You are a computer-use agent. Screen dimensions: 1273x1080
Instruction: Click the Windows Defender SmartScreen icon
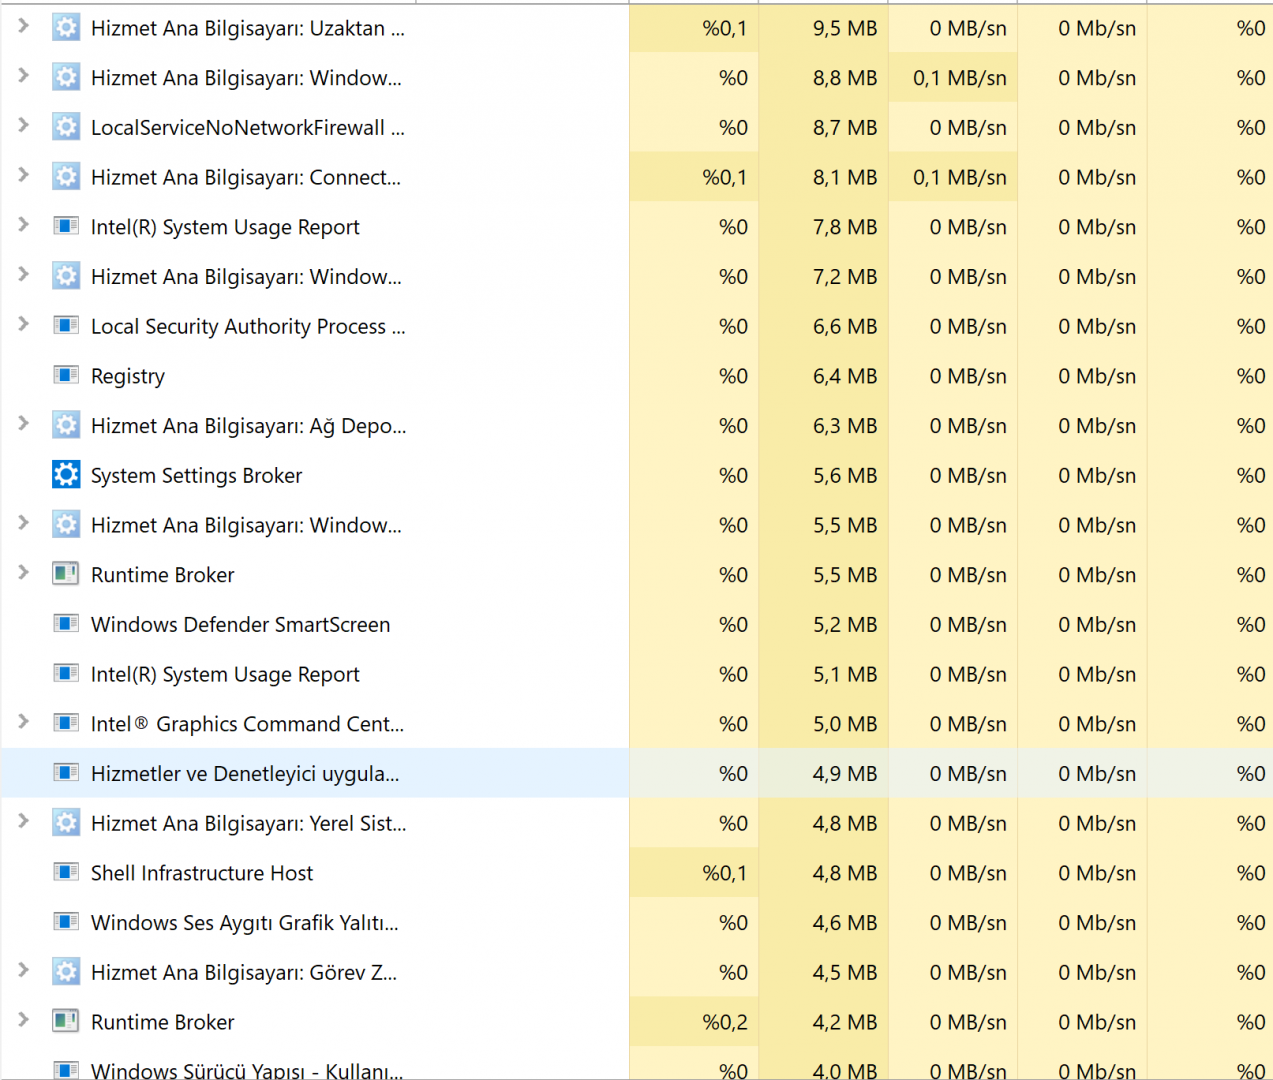(x=66, y=624)
